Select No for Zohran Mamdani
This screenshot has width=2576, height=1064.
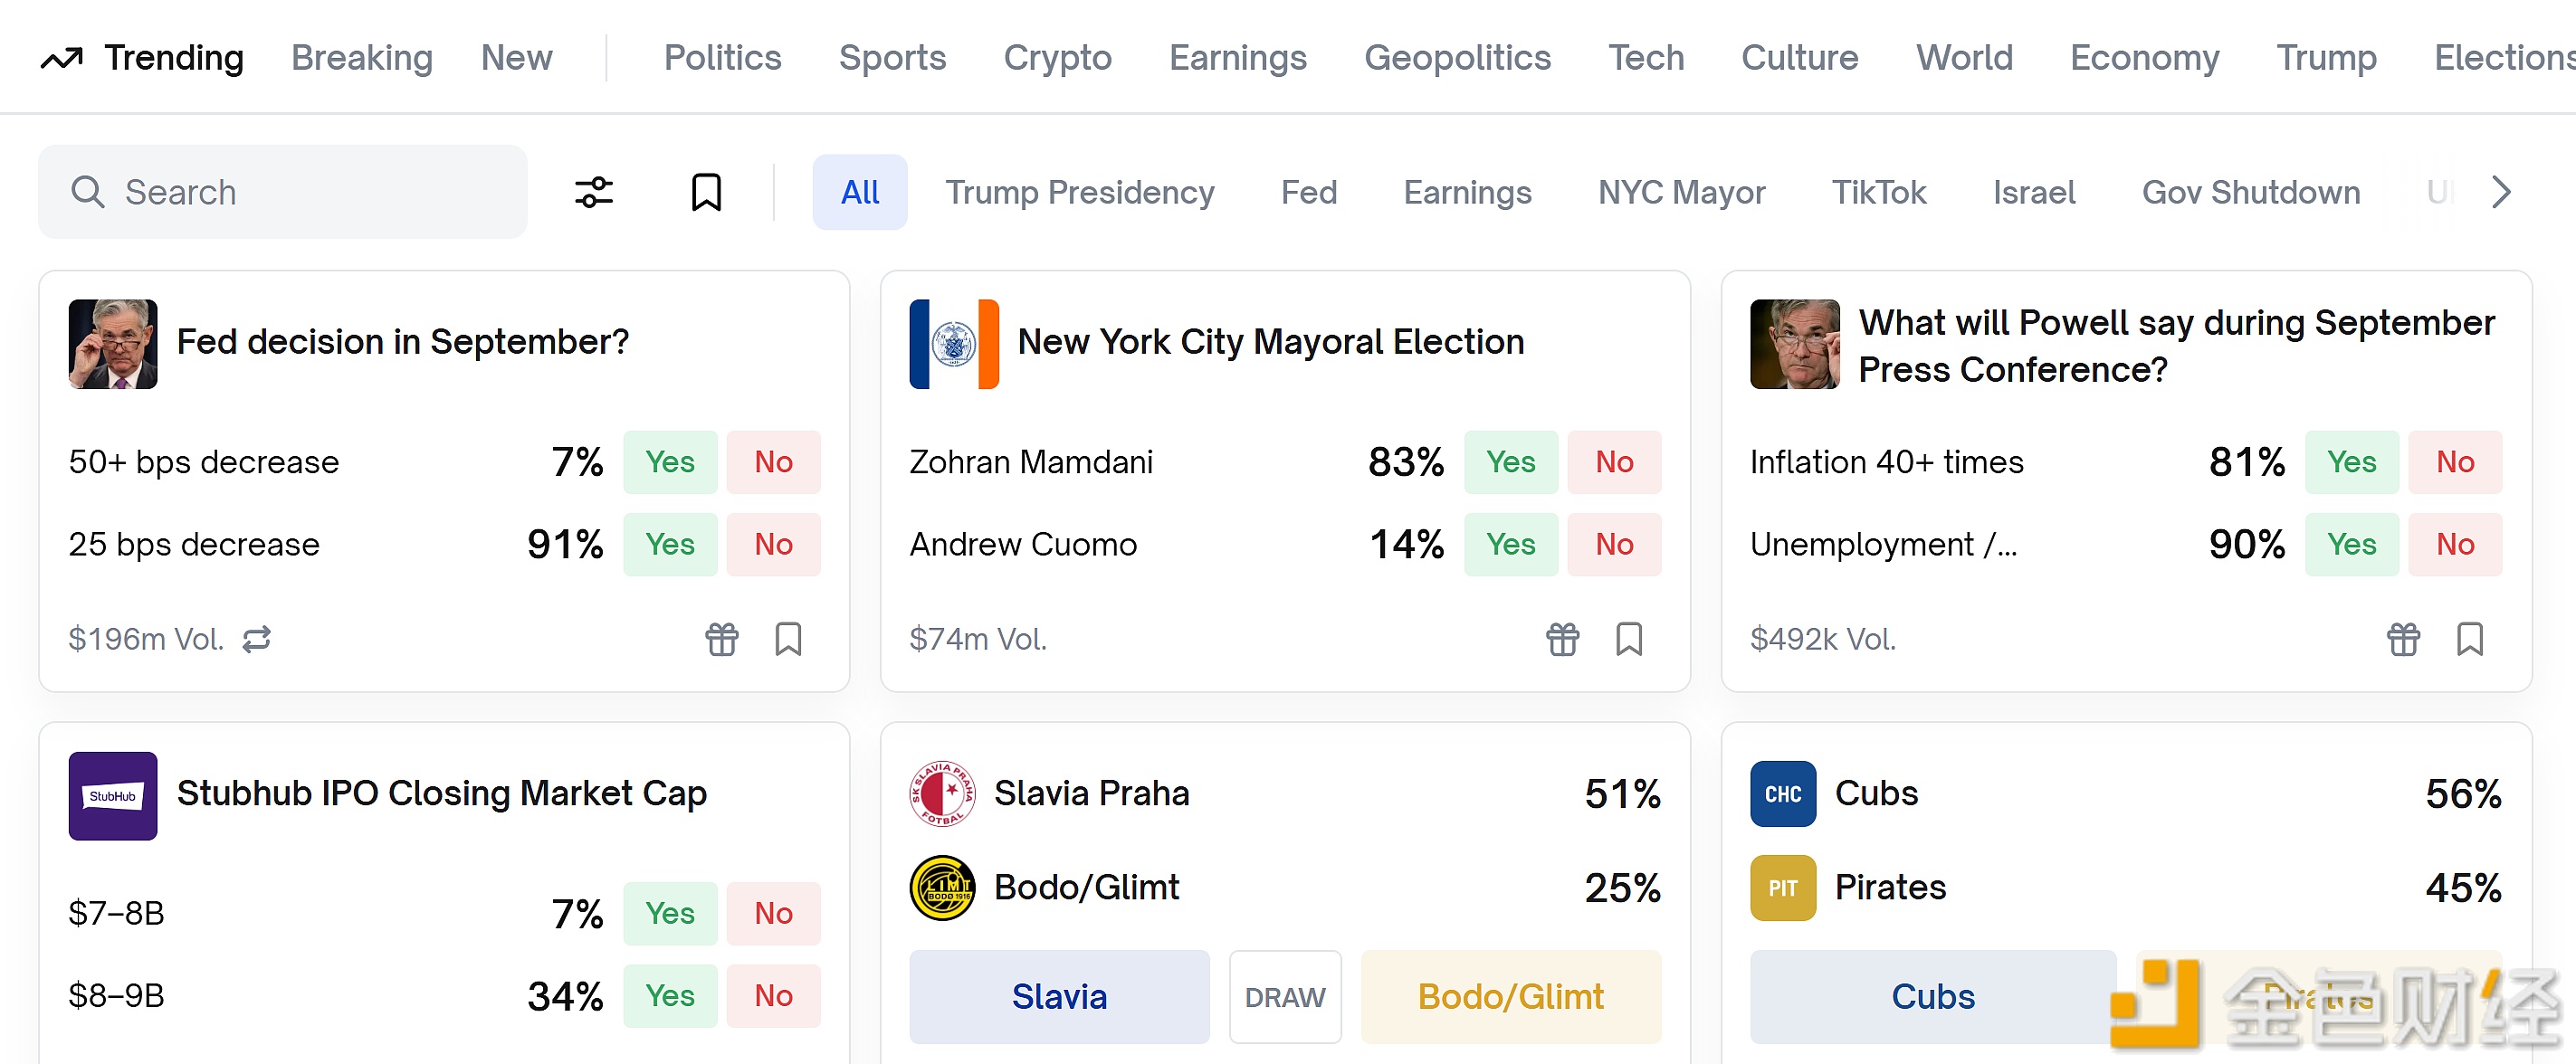click(x=1613, y=462)
